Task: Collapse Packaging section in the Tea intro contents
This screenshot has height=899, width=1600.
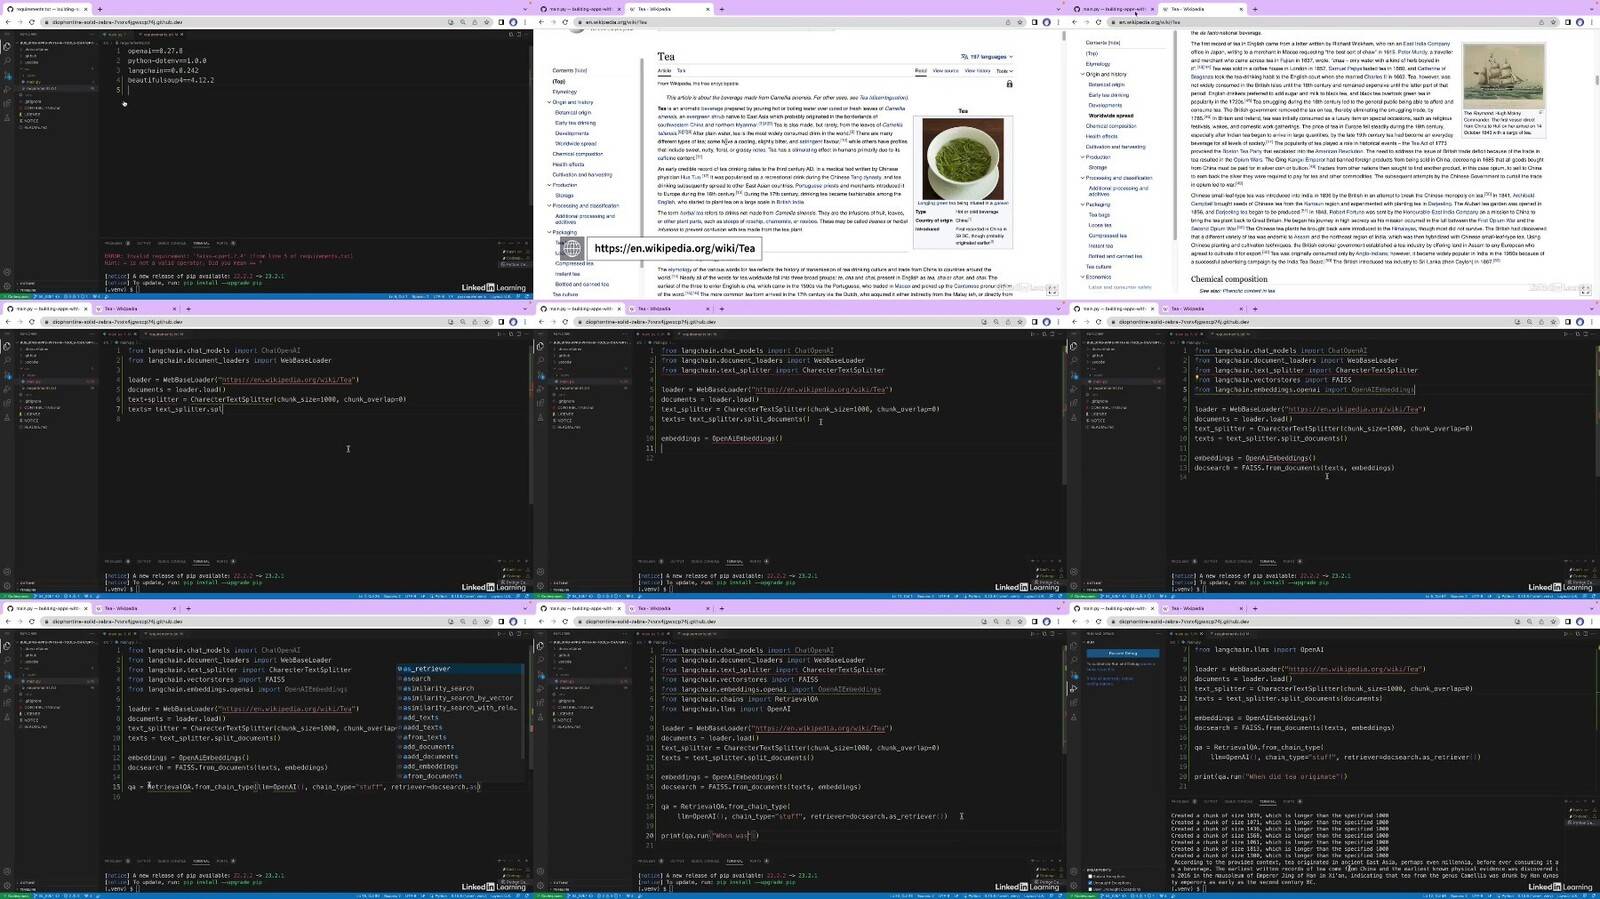Action: (549, 232)
